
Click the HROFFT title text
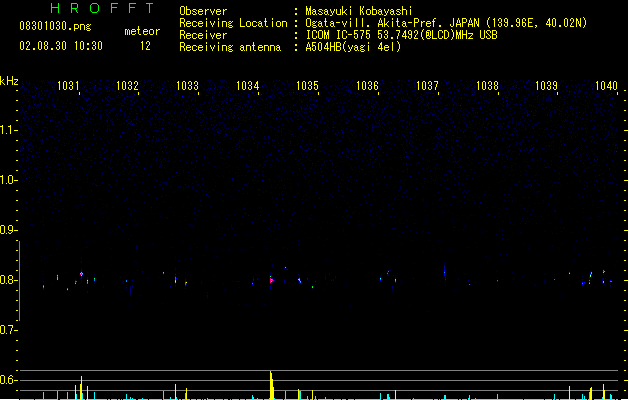(x=103, y=8)
